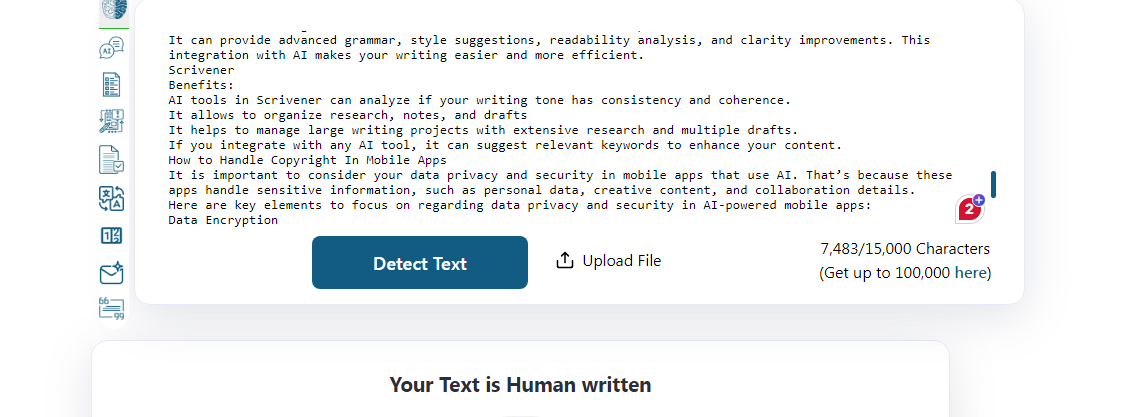The width and height of the screenshot is (1129, 417).
Task: Open the document checkmark tool icon
Action: point(112,159)
